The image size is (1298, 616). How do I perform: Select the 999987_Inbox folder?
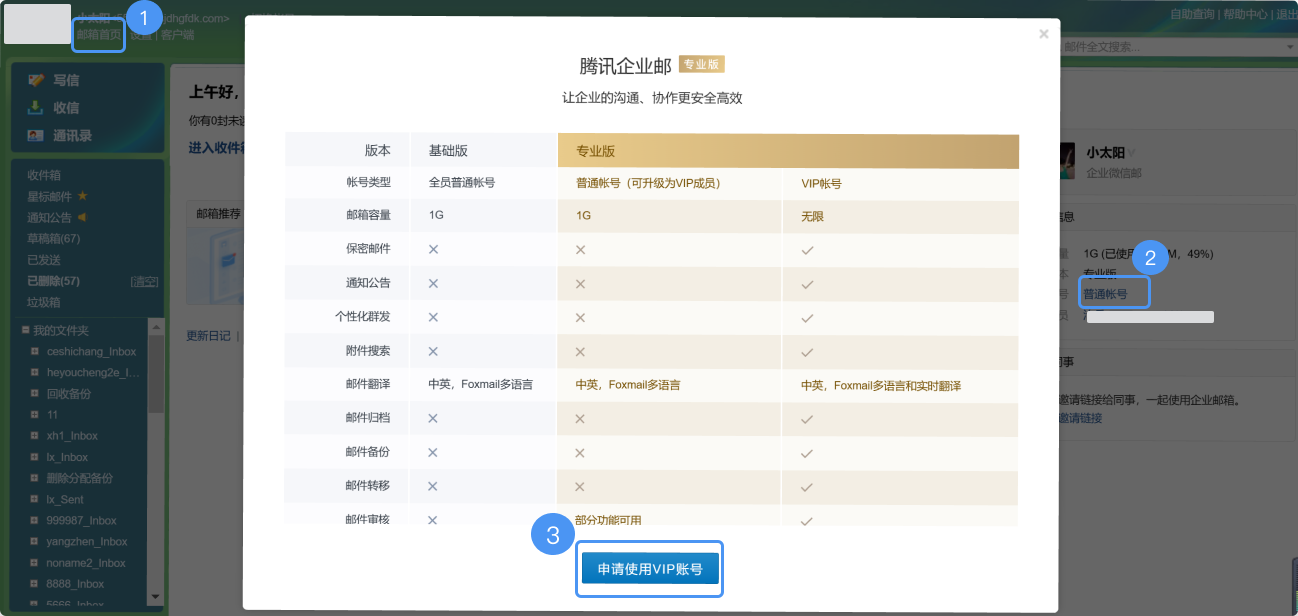[82, 521]
